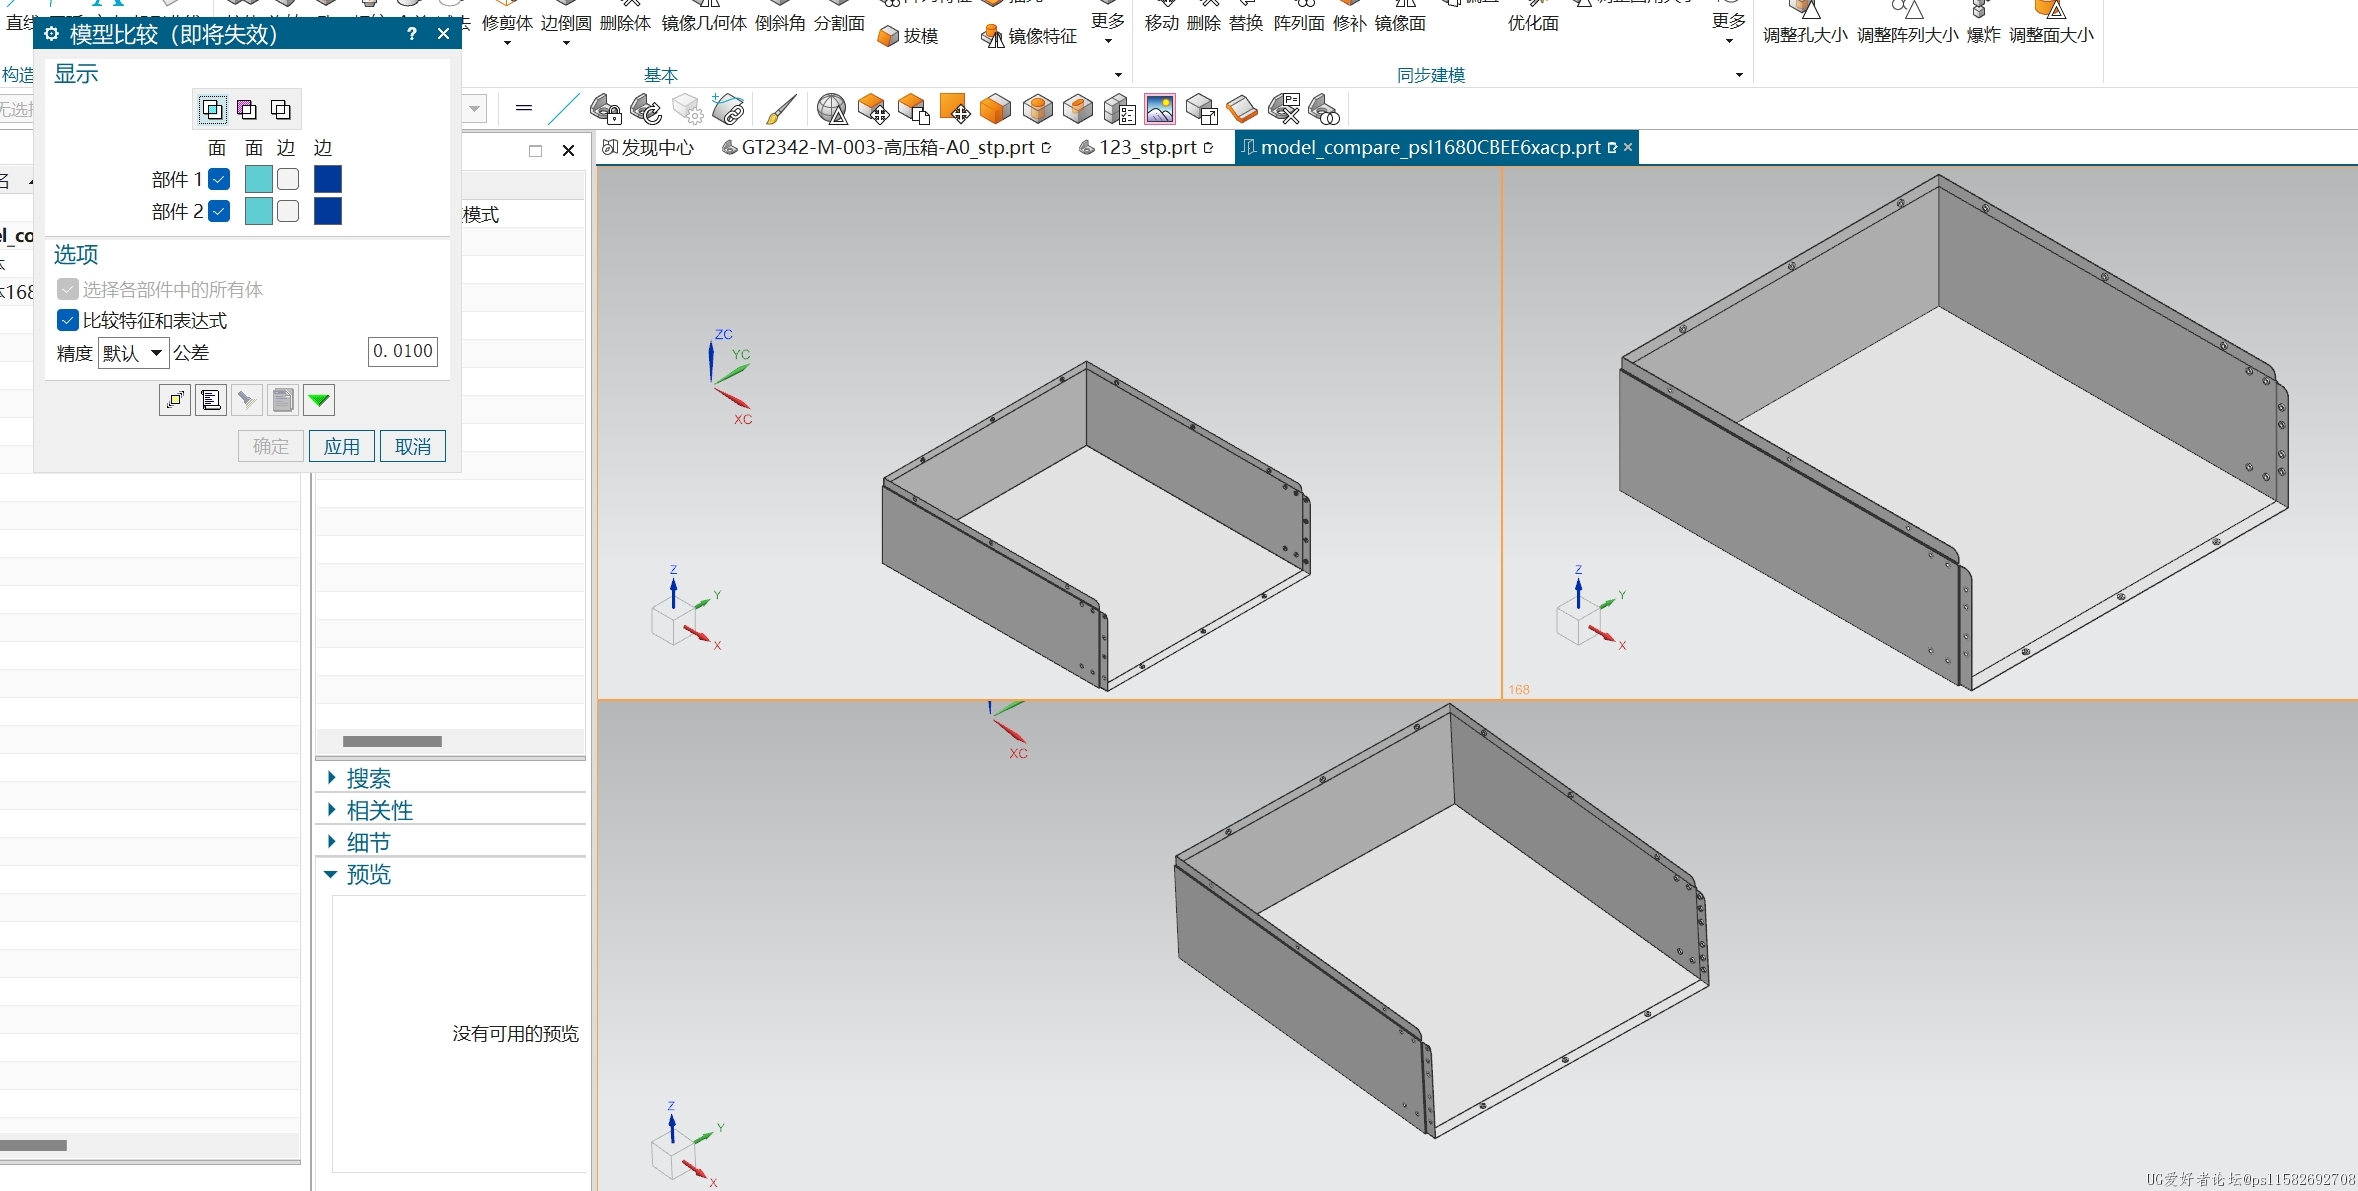Uncheck face display for 部件 2
2358x1191 pixels.
click(x=219, y=211)
